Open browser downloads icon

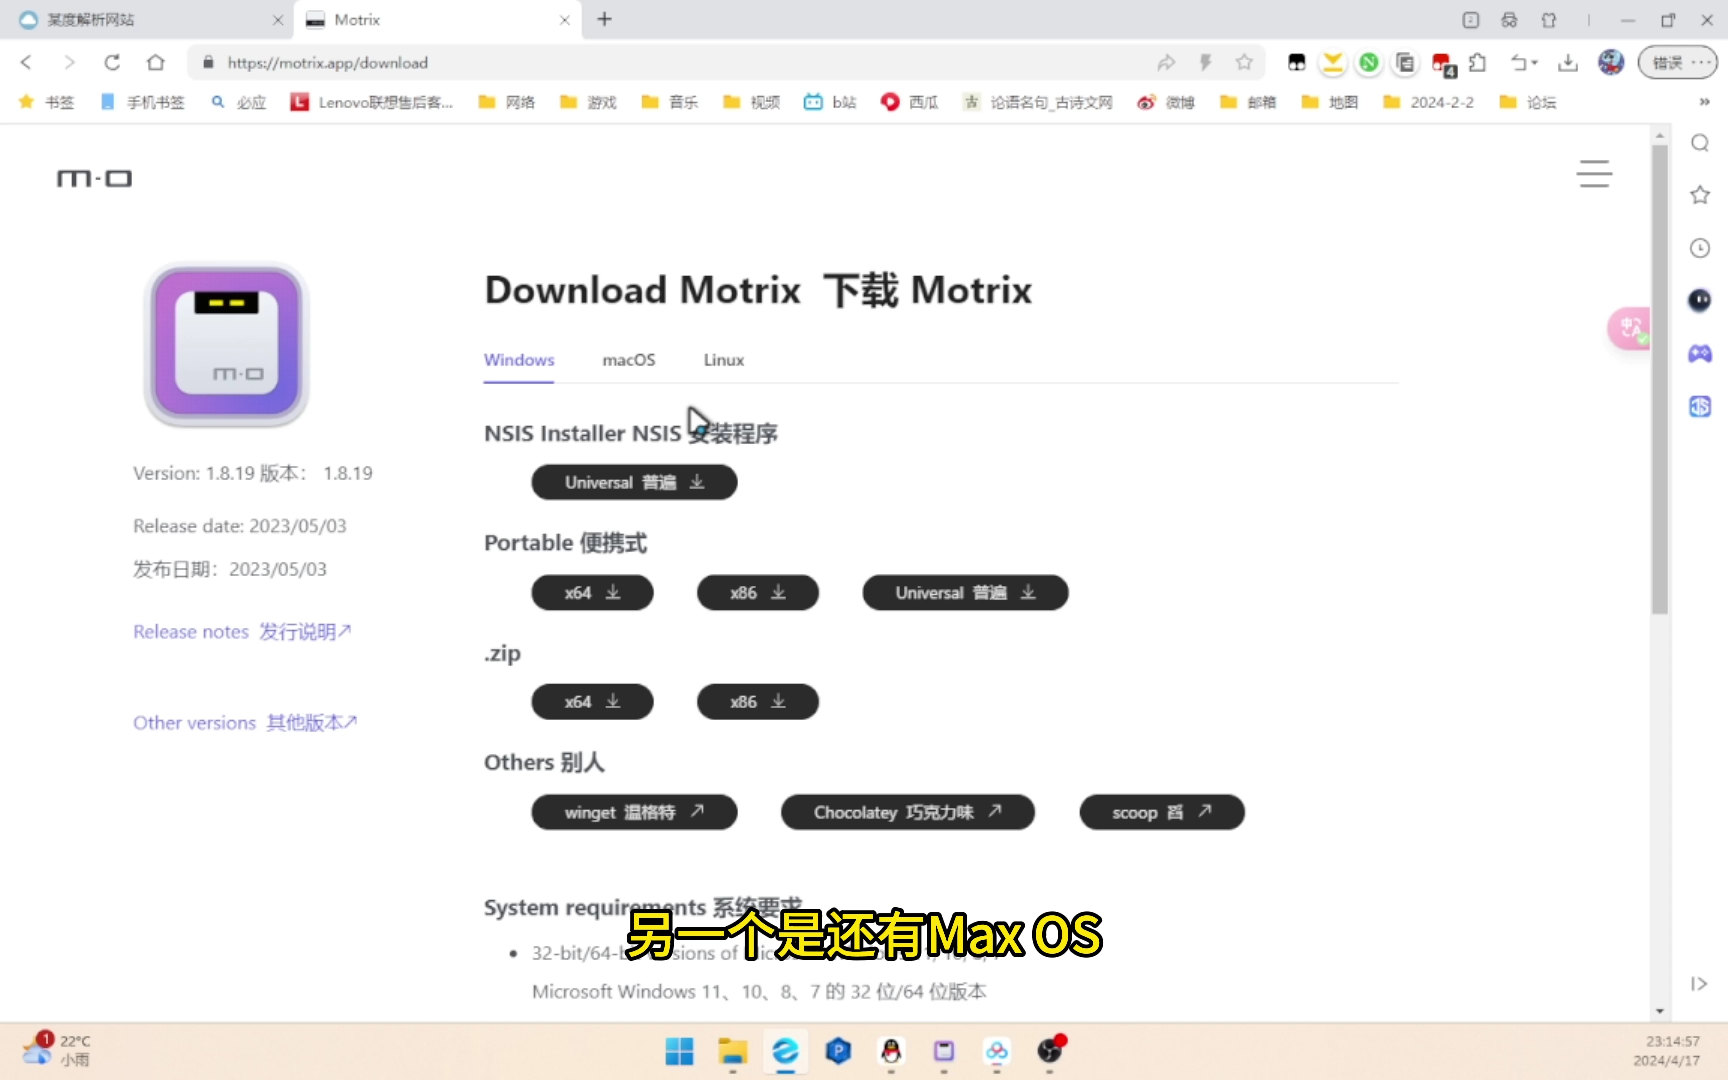tap(1568, 62)
